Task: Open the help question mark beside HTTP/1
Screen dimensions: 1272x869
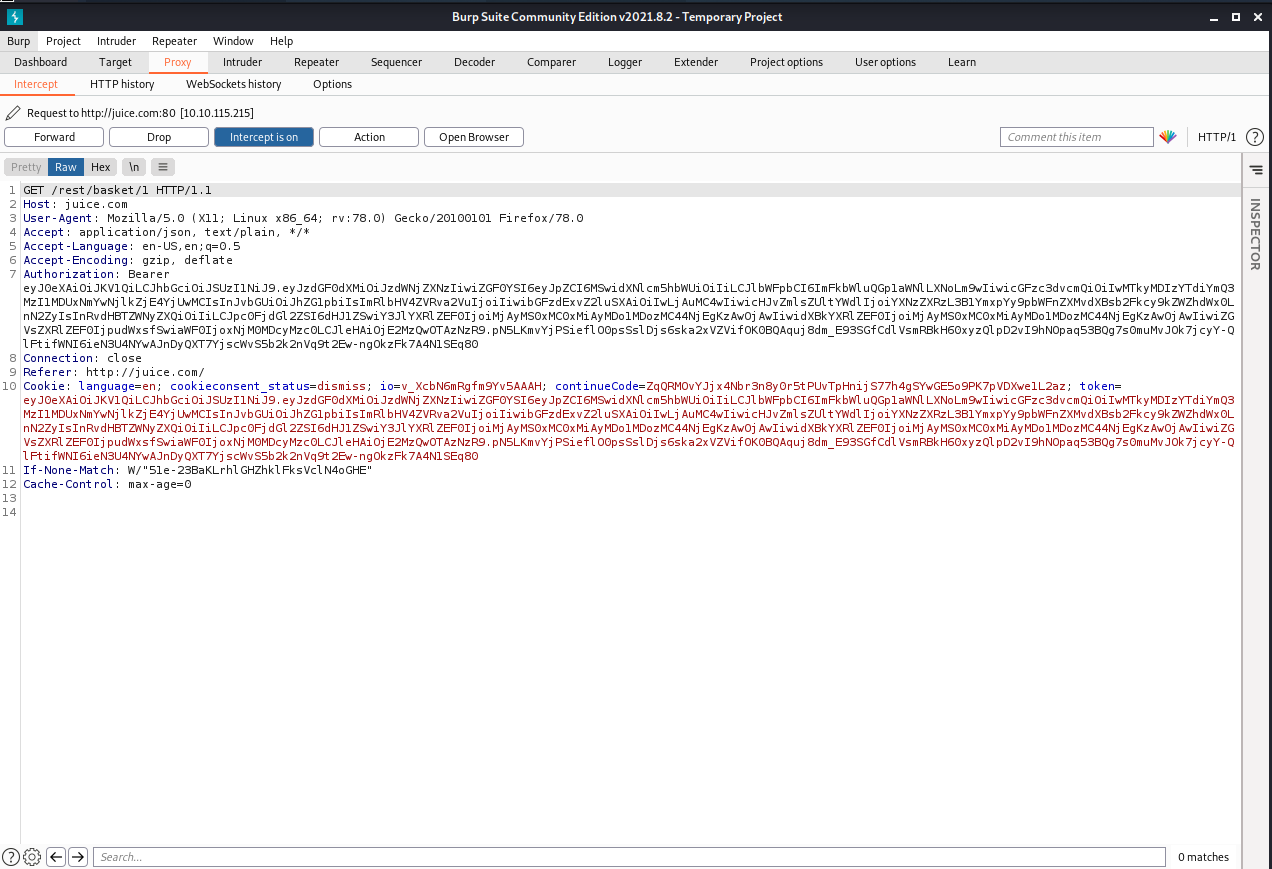Action: tap(1254, 137)
